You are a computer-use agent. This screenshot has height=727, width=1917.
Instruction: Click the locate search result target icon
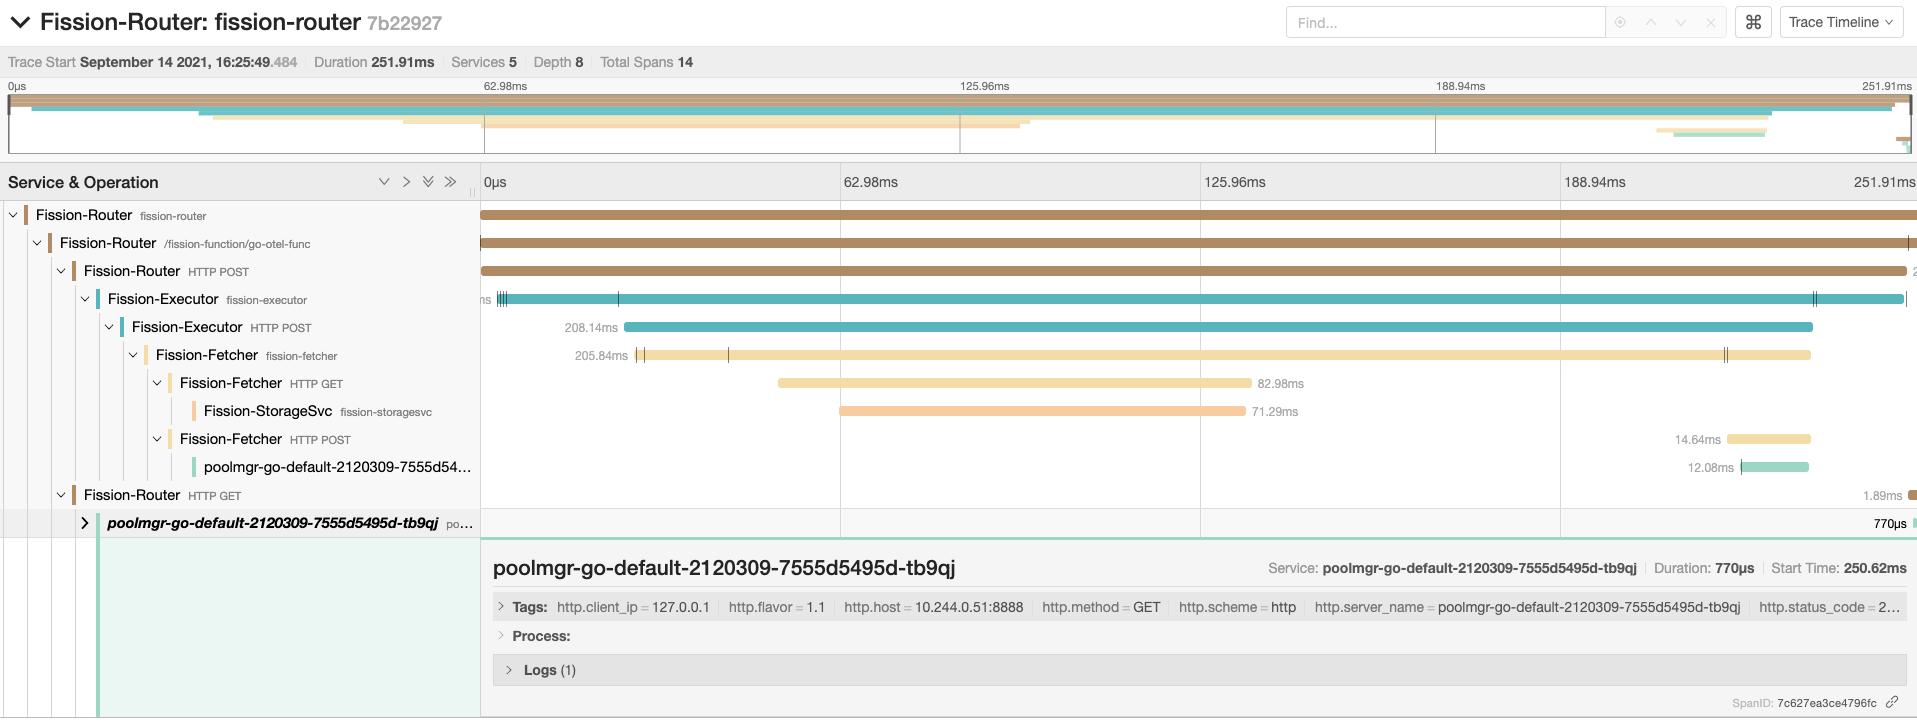1620,22
